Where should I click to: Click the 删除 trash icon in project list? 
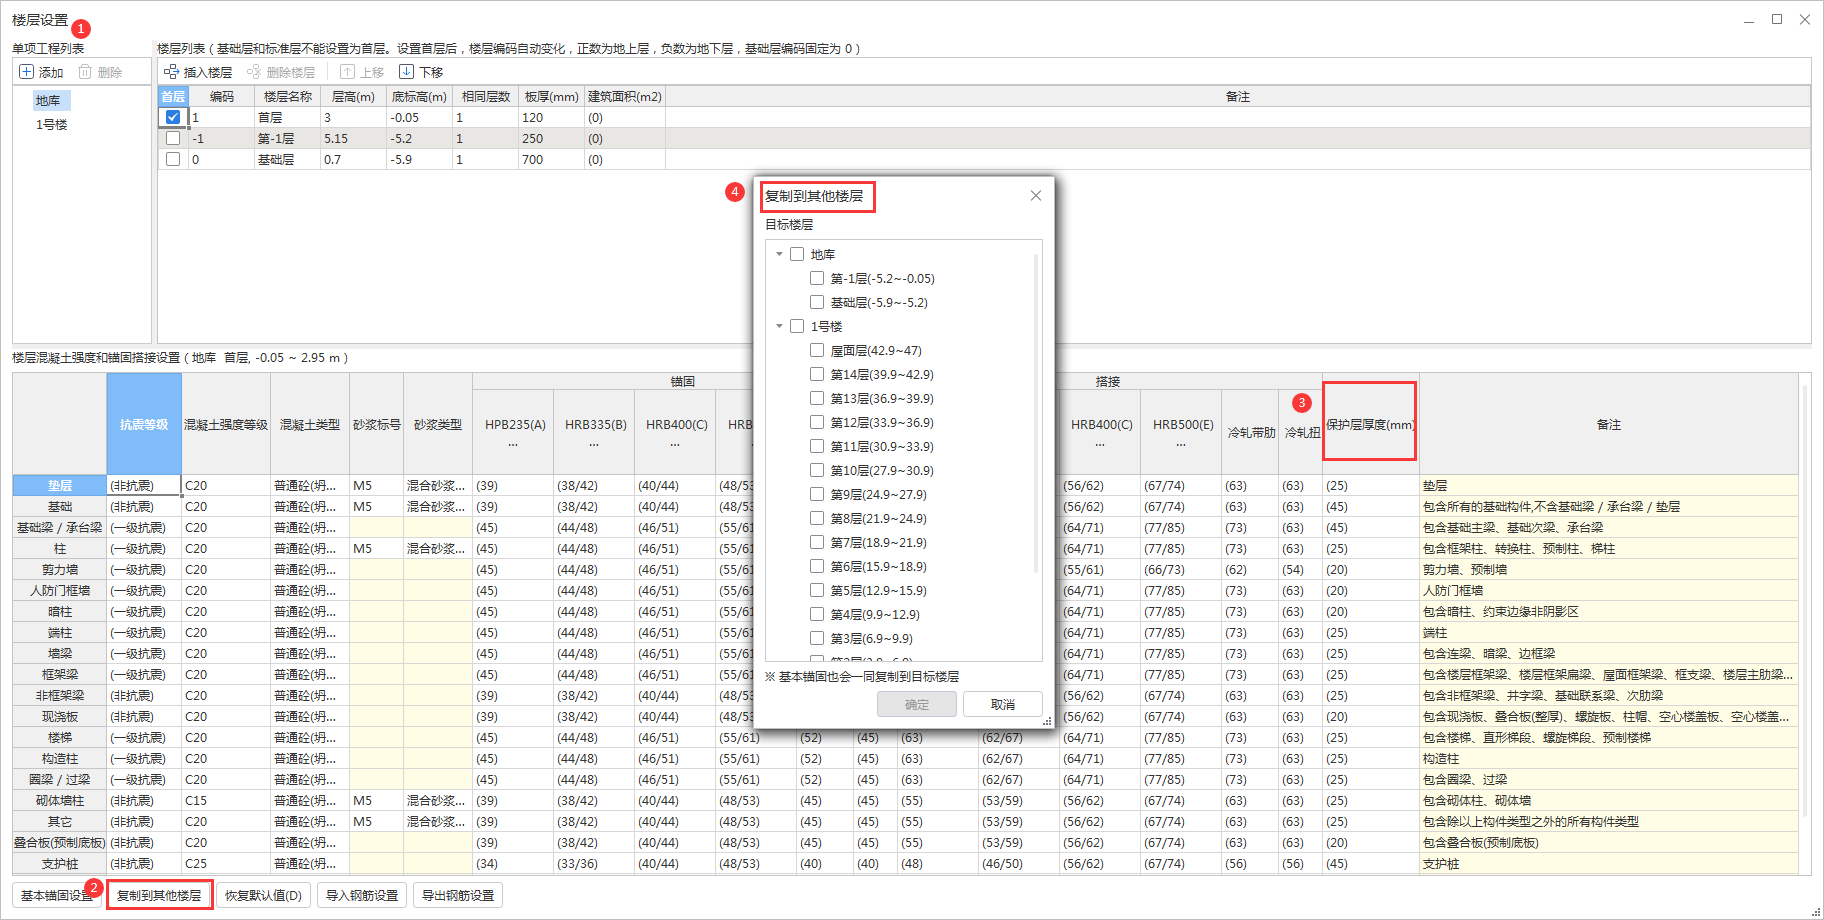(x=85, y=72)
